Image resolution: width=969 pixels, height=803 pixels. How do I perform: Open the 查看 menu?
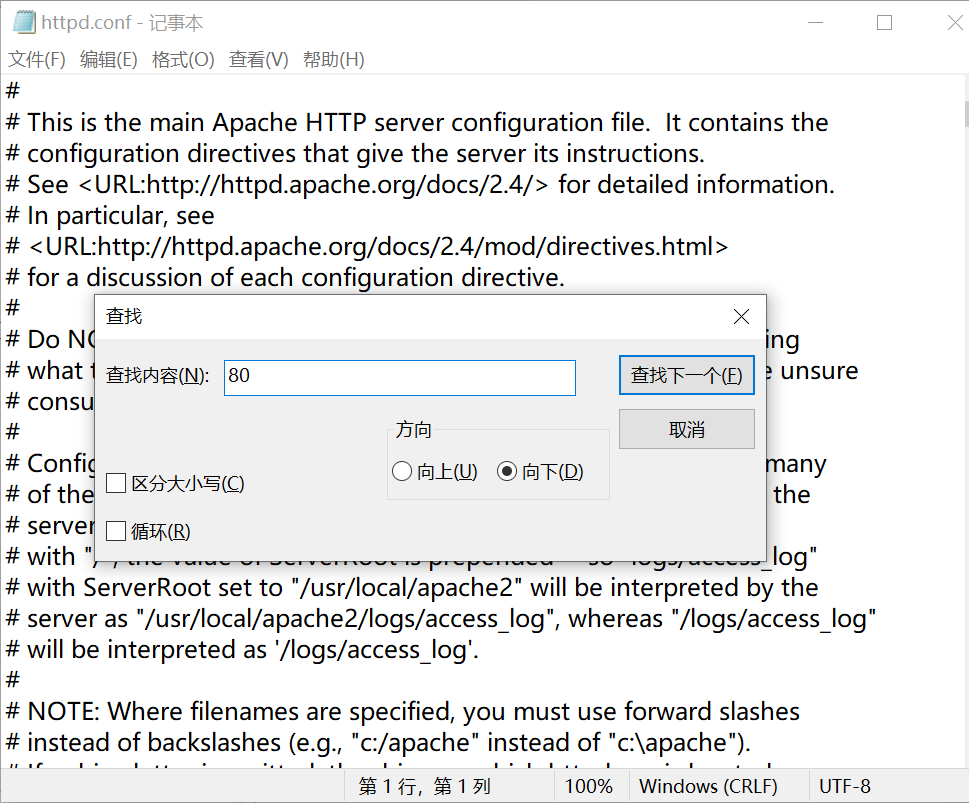pyautogui.click(x=256, y=59)
